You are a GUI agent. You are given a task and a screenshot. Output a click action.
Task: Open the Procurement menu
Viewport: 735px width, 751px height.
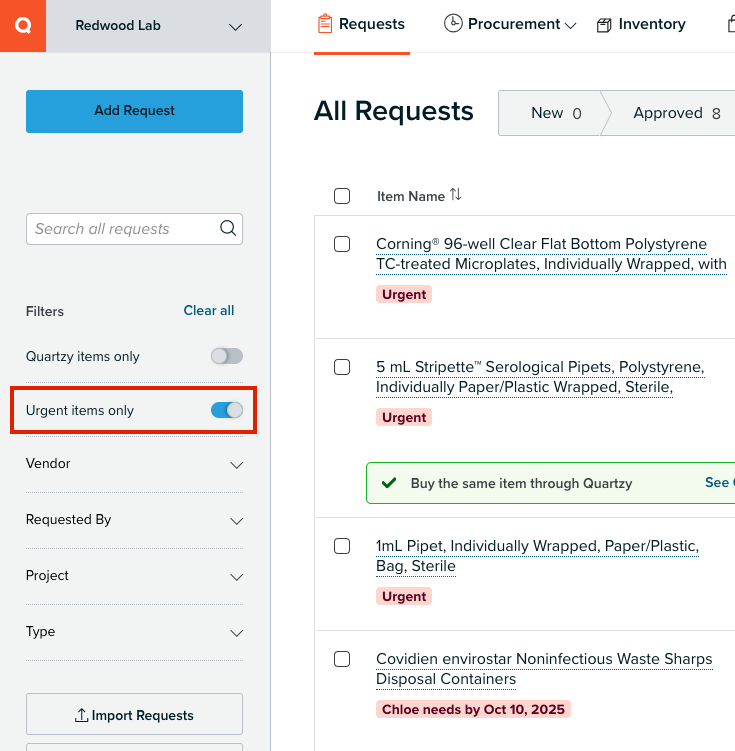(x=510, y=24)
